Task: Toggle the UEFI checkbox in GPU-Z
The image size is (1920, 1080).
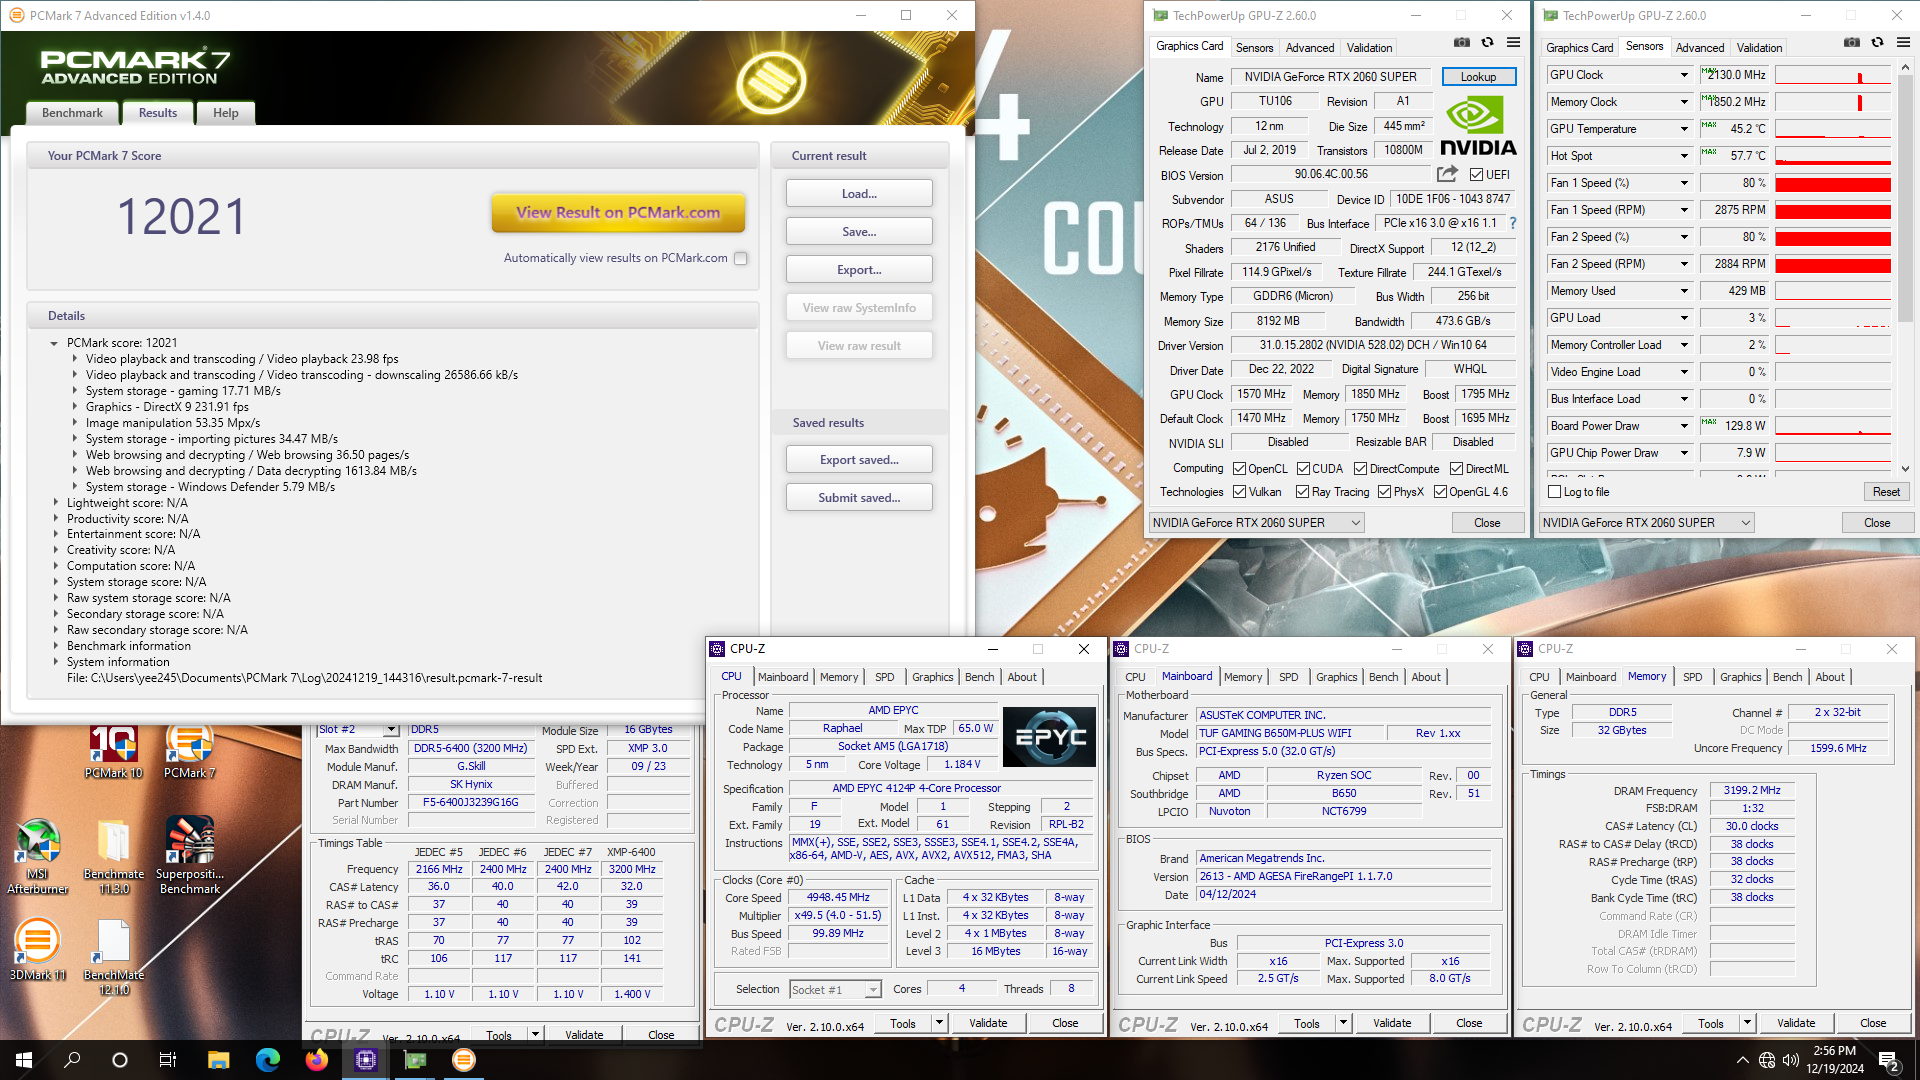Action: point(1476,174)
